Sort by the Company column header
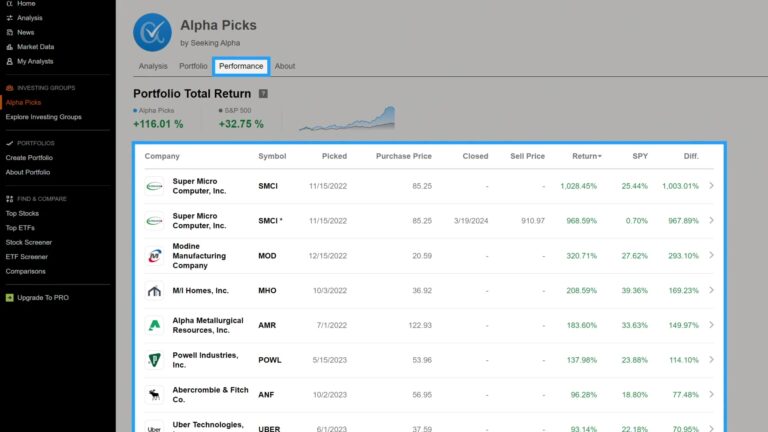This screenshot has height=432, width=768. [x=162, y=156]
